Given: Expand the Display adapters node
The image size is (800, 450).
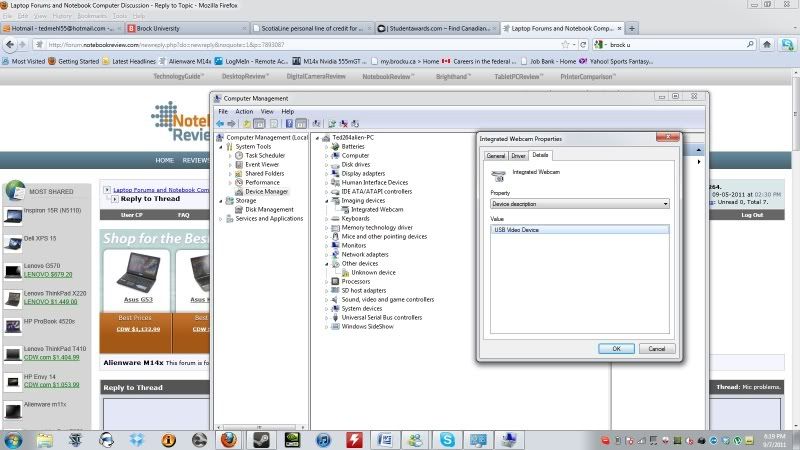Looking at the screenshot, I should (x=327, y=174).
